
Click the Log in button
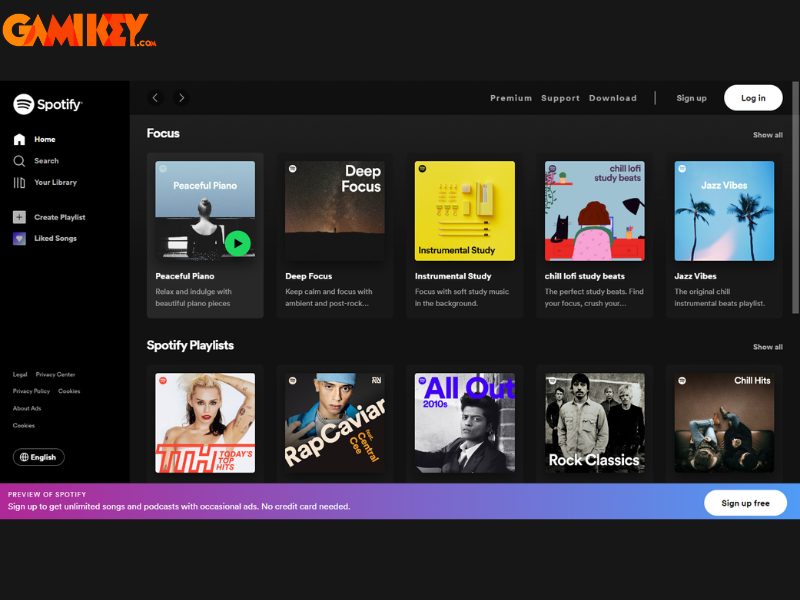tap(753, 98)
